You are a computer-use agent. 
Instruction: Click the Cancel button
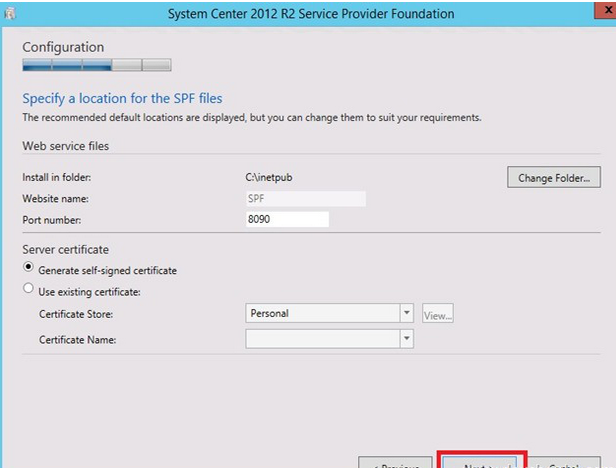pyautogui.click(x=564, y=462)
